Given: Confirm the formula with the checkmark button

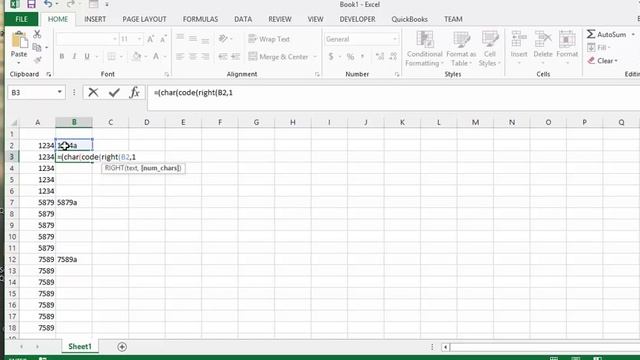Looking at the screenshot, I should click(114, 93).
